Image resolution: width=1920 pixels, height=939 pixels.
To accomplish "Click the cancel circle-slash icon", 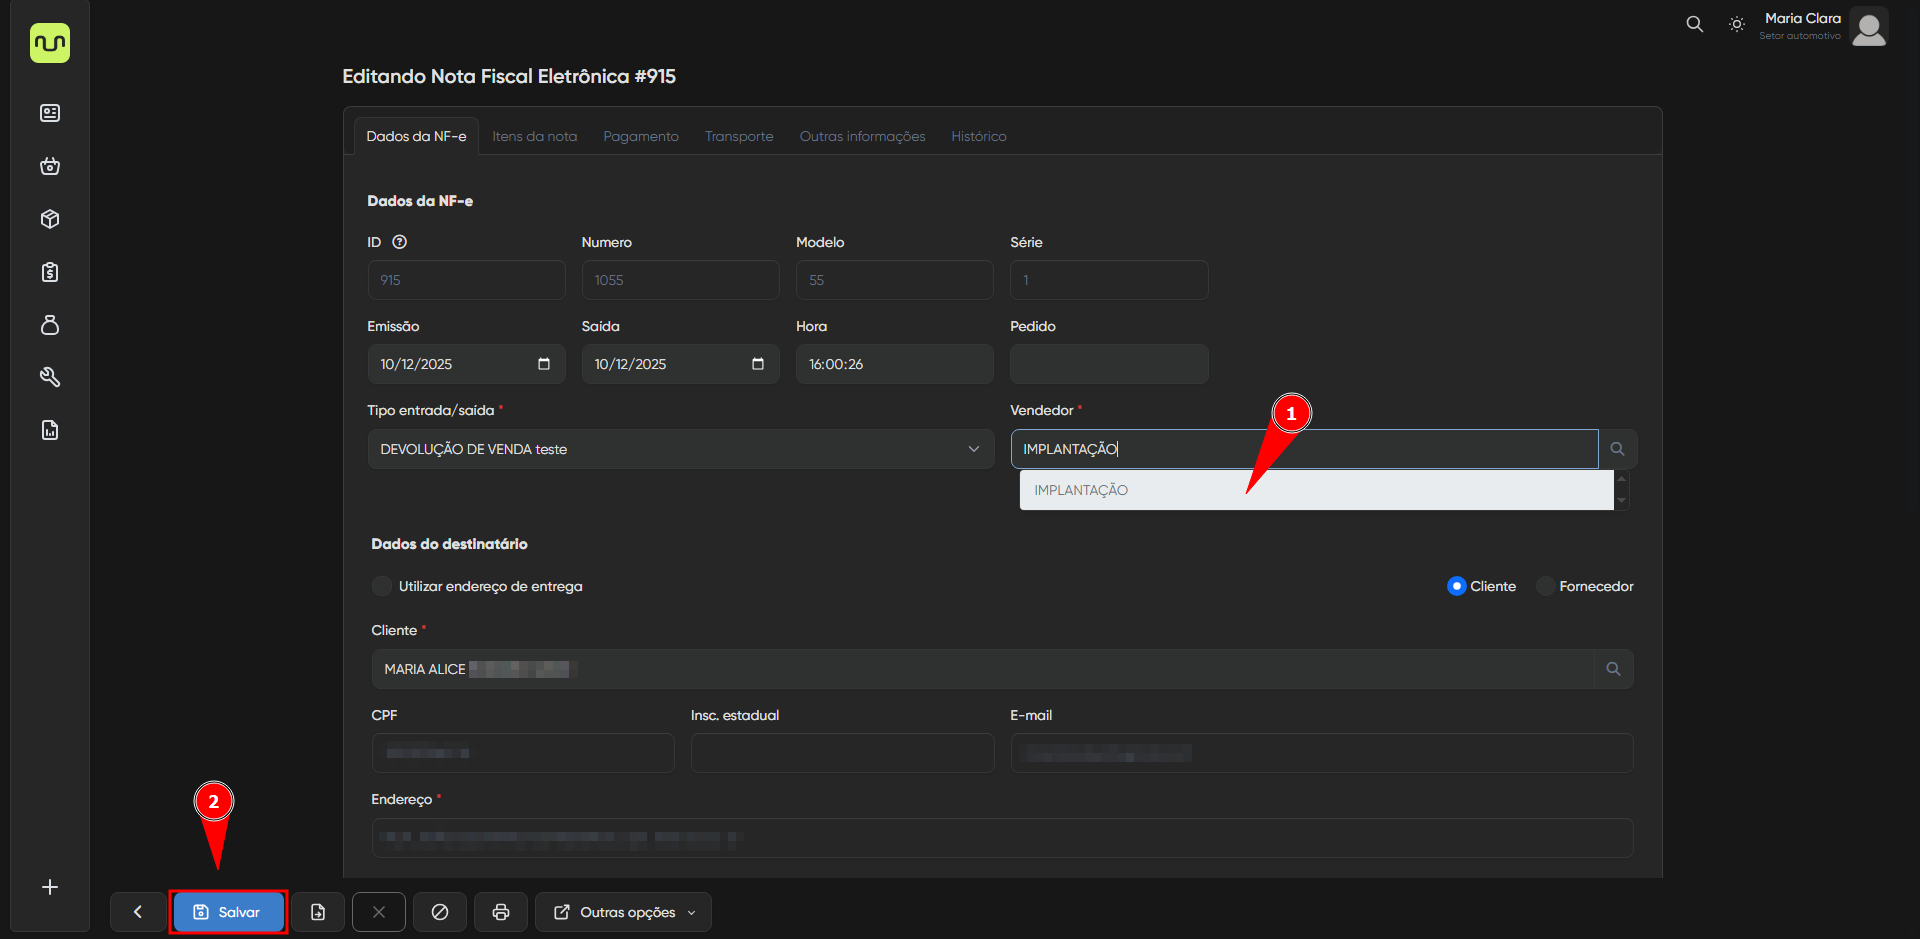I will (439, 912).
